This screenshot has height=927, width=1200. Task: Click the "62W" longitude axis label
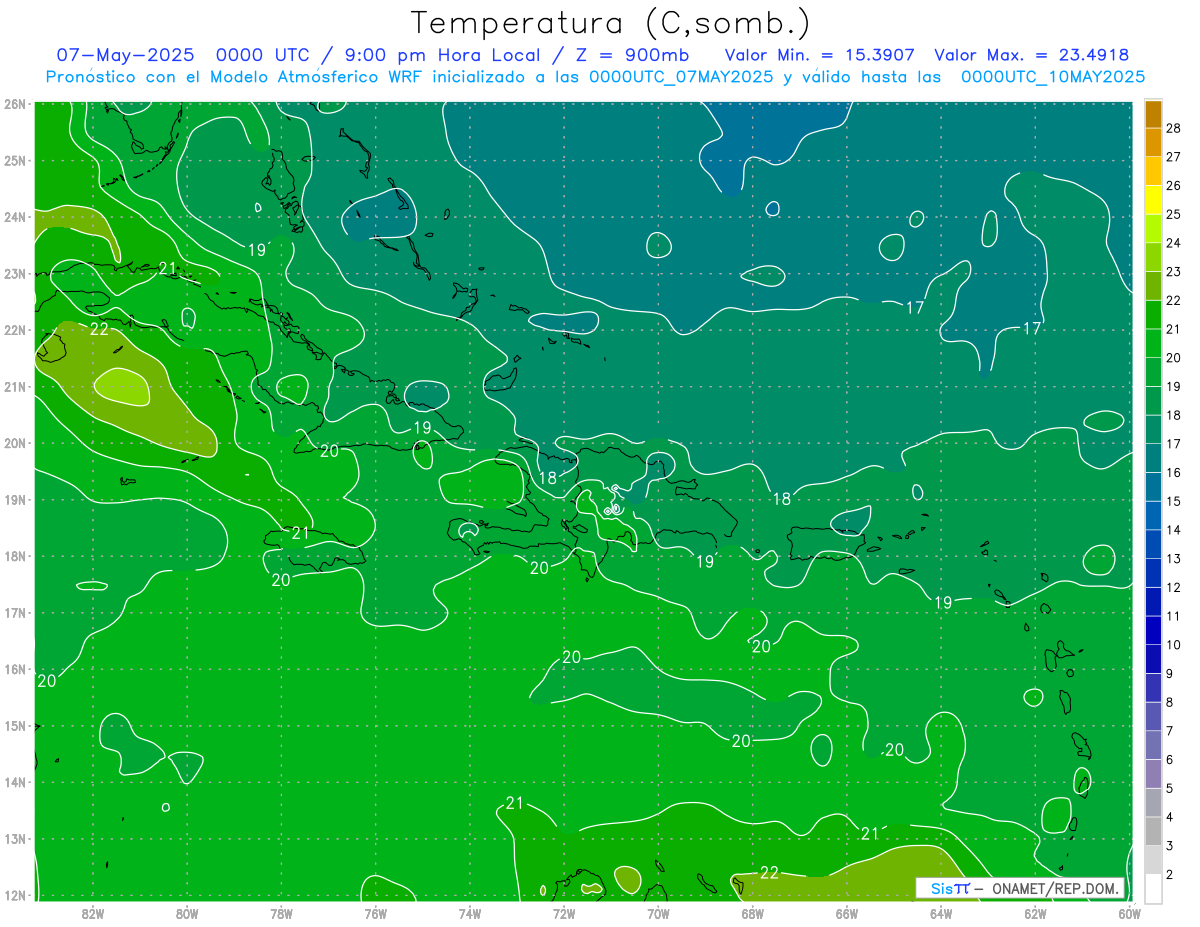1035,912
